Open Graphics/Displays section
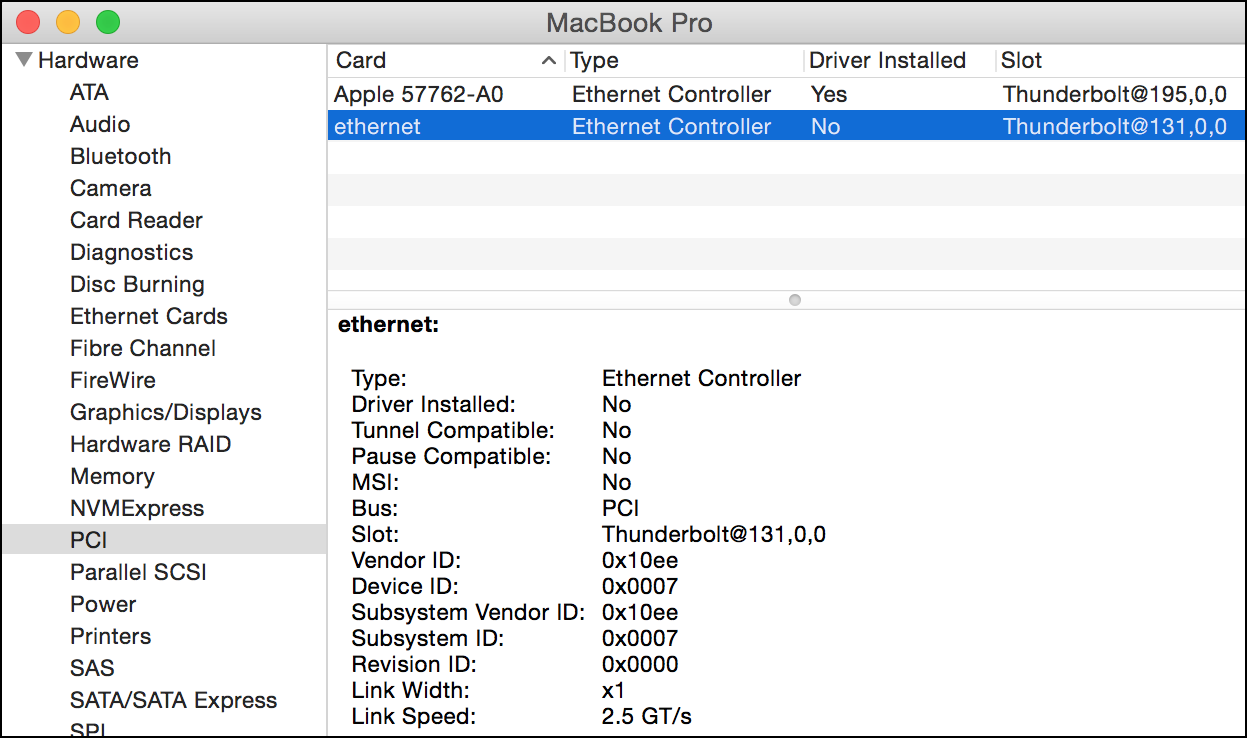The image size is (1247, 738). [166, 412]
